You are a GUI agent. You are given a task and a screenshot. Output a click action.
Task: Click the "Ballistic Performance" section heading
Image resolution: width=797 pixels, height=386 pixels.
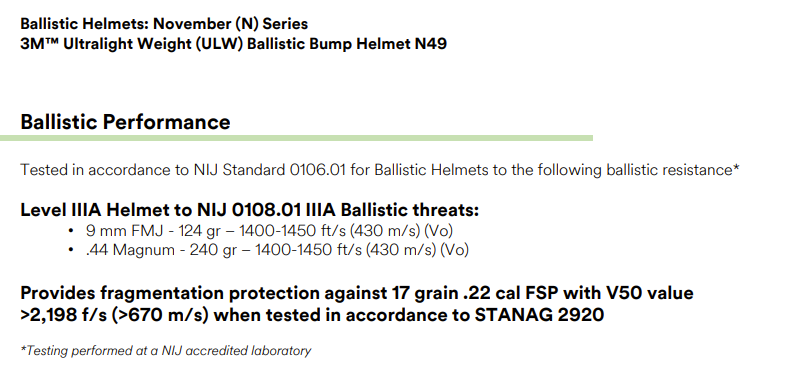click(x=125, y=122)
